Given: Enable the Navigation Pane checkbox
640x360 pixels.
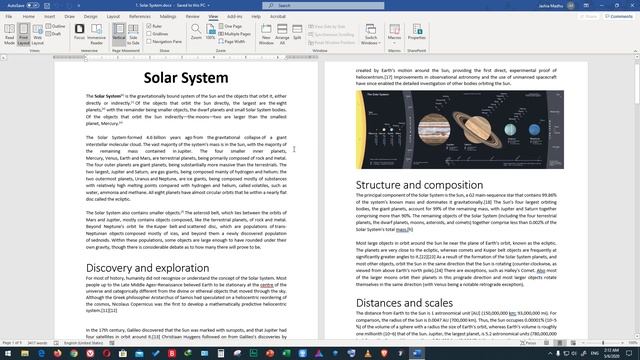Looking at the screenshot, I should click(149, 42).
